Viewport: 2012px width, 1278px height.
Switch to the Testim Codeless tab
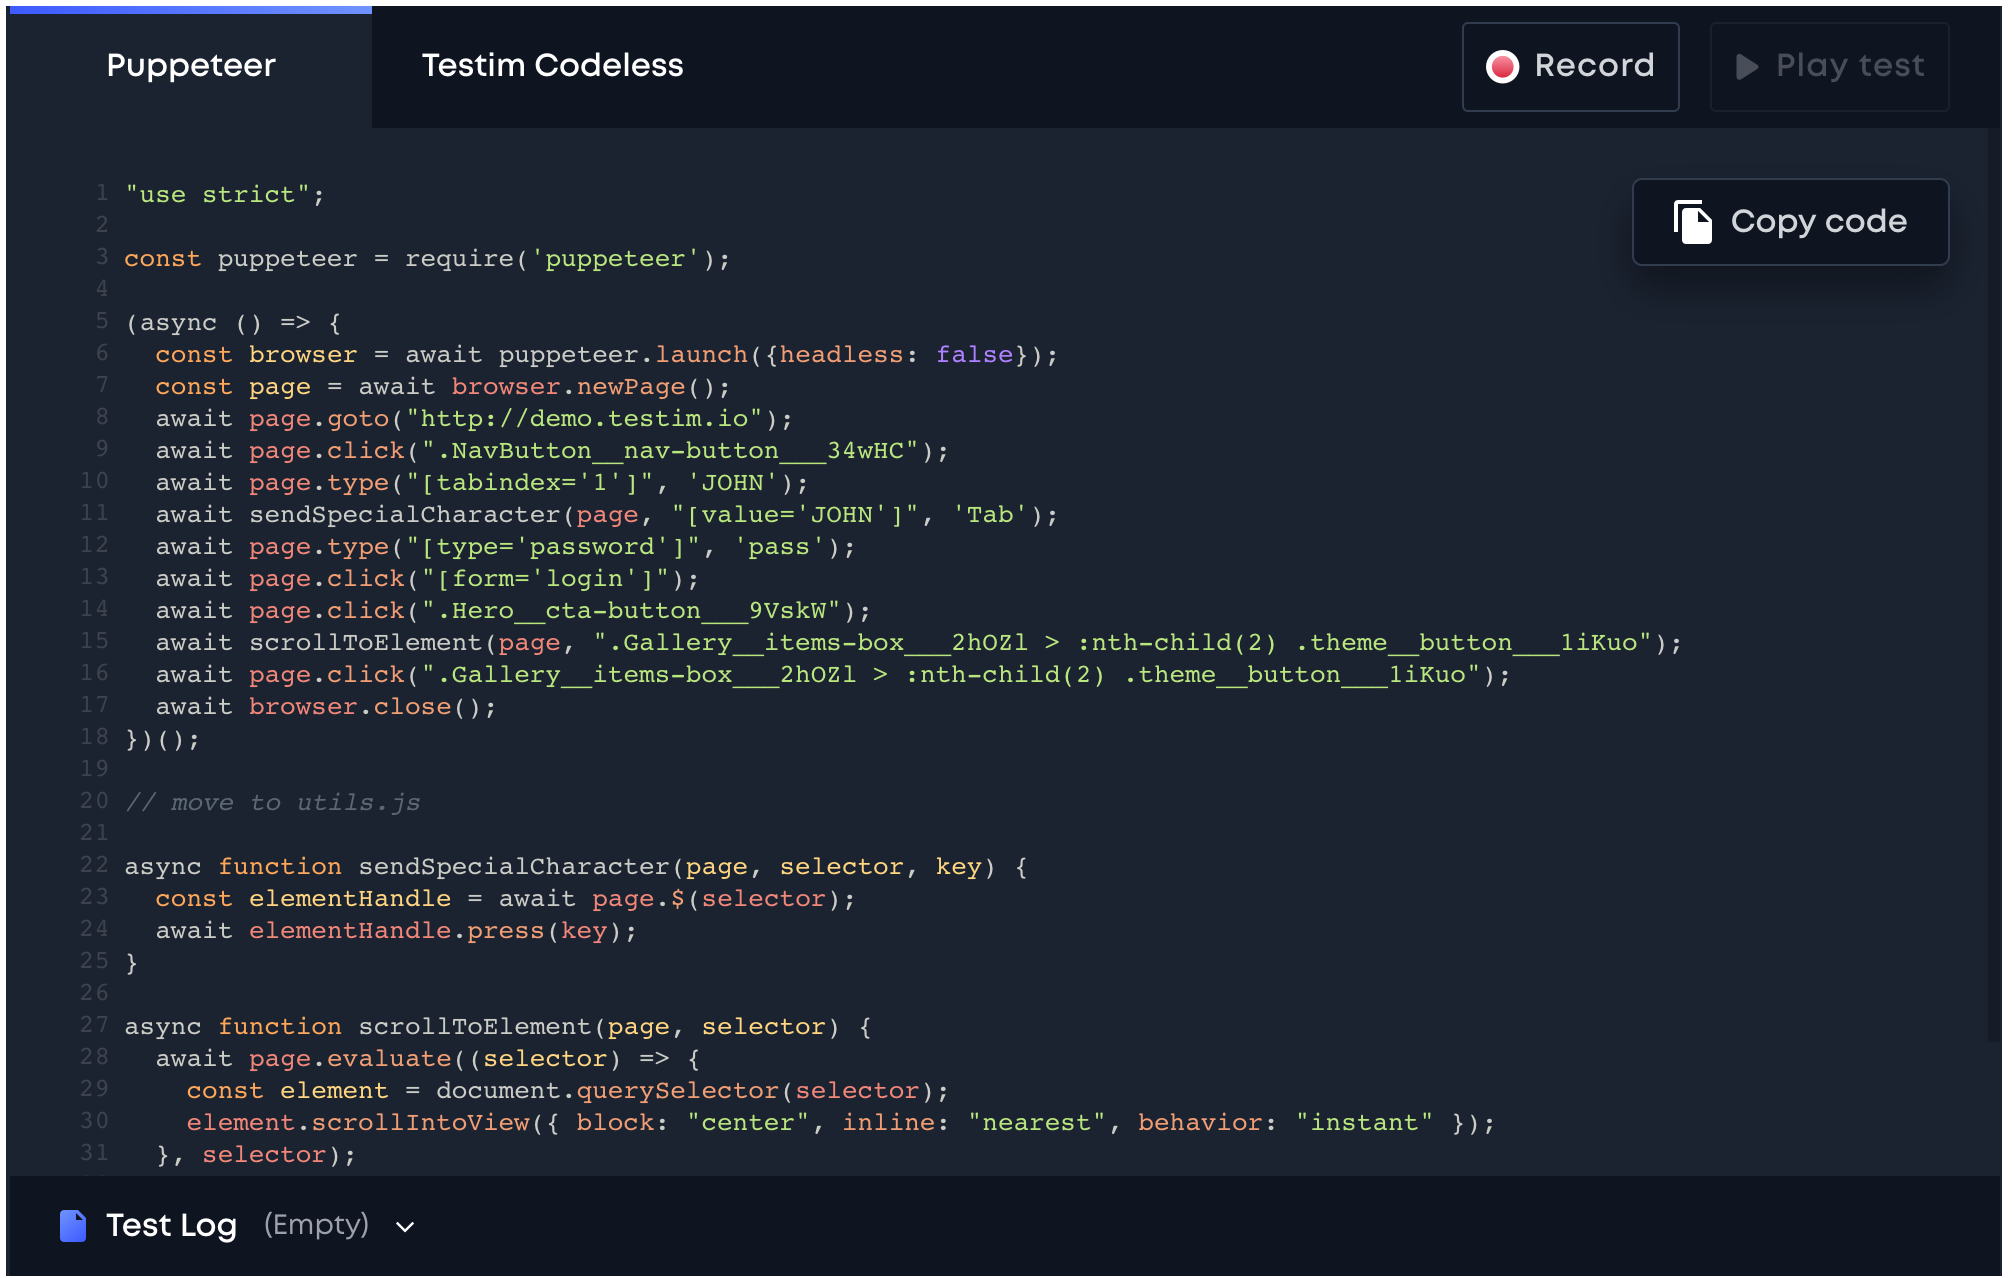point(553,65)
